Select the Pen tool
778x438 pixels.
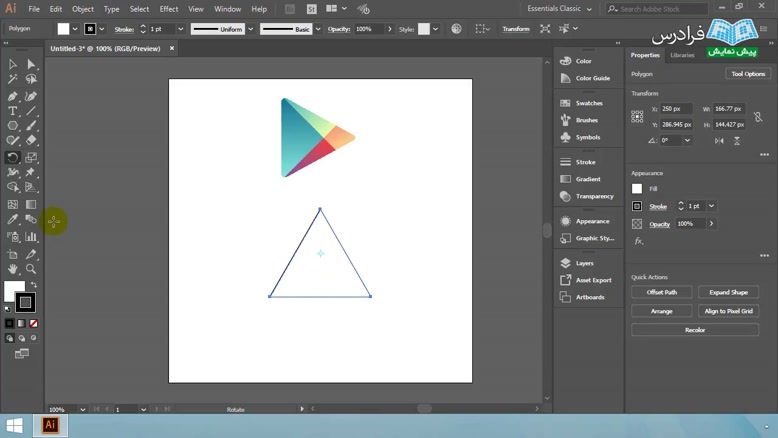coord(12,96)
